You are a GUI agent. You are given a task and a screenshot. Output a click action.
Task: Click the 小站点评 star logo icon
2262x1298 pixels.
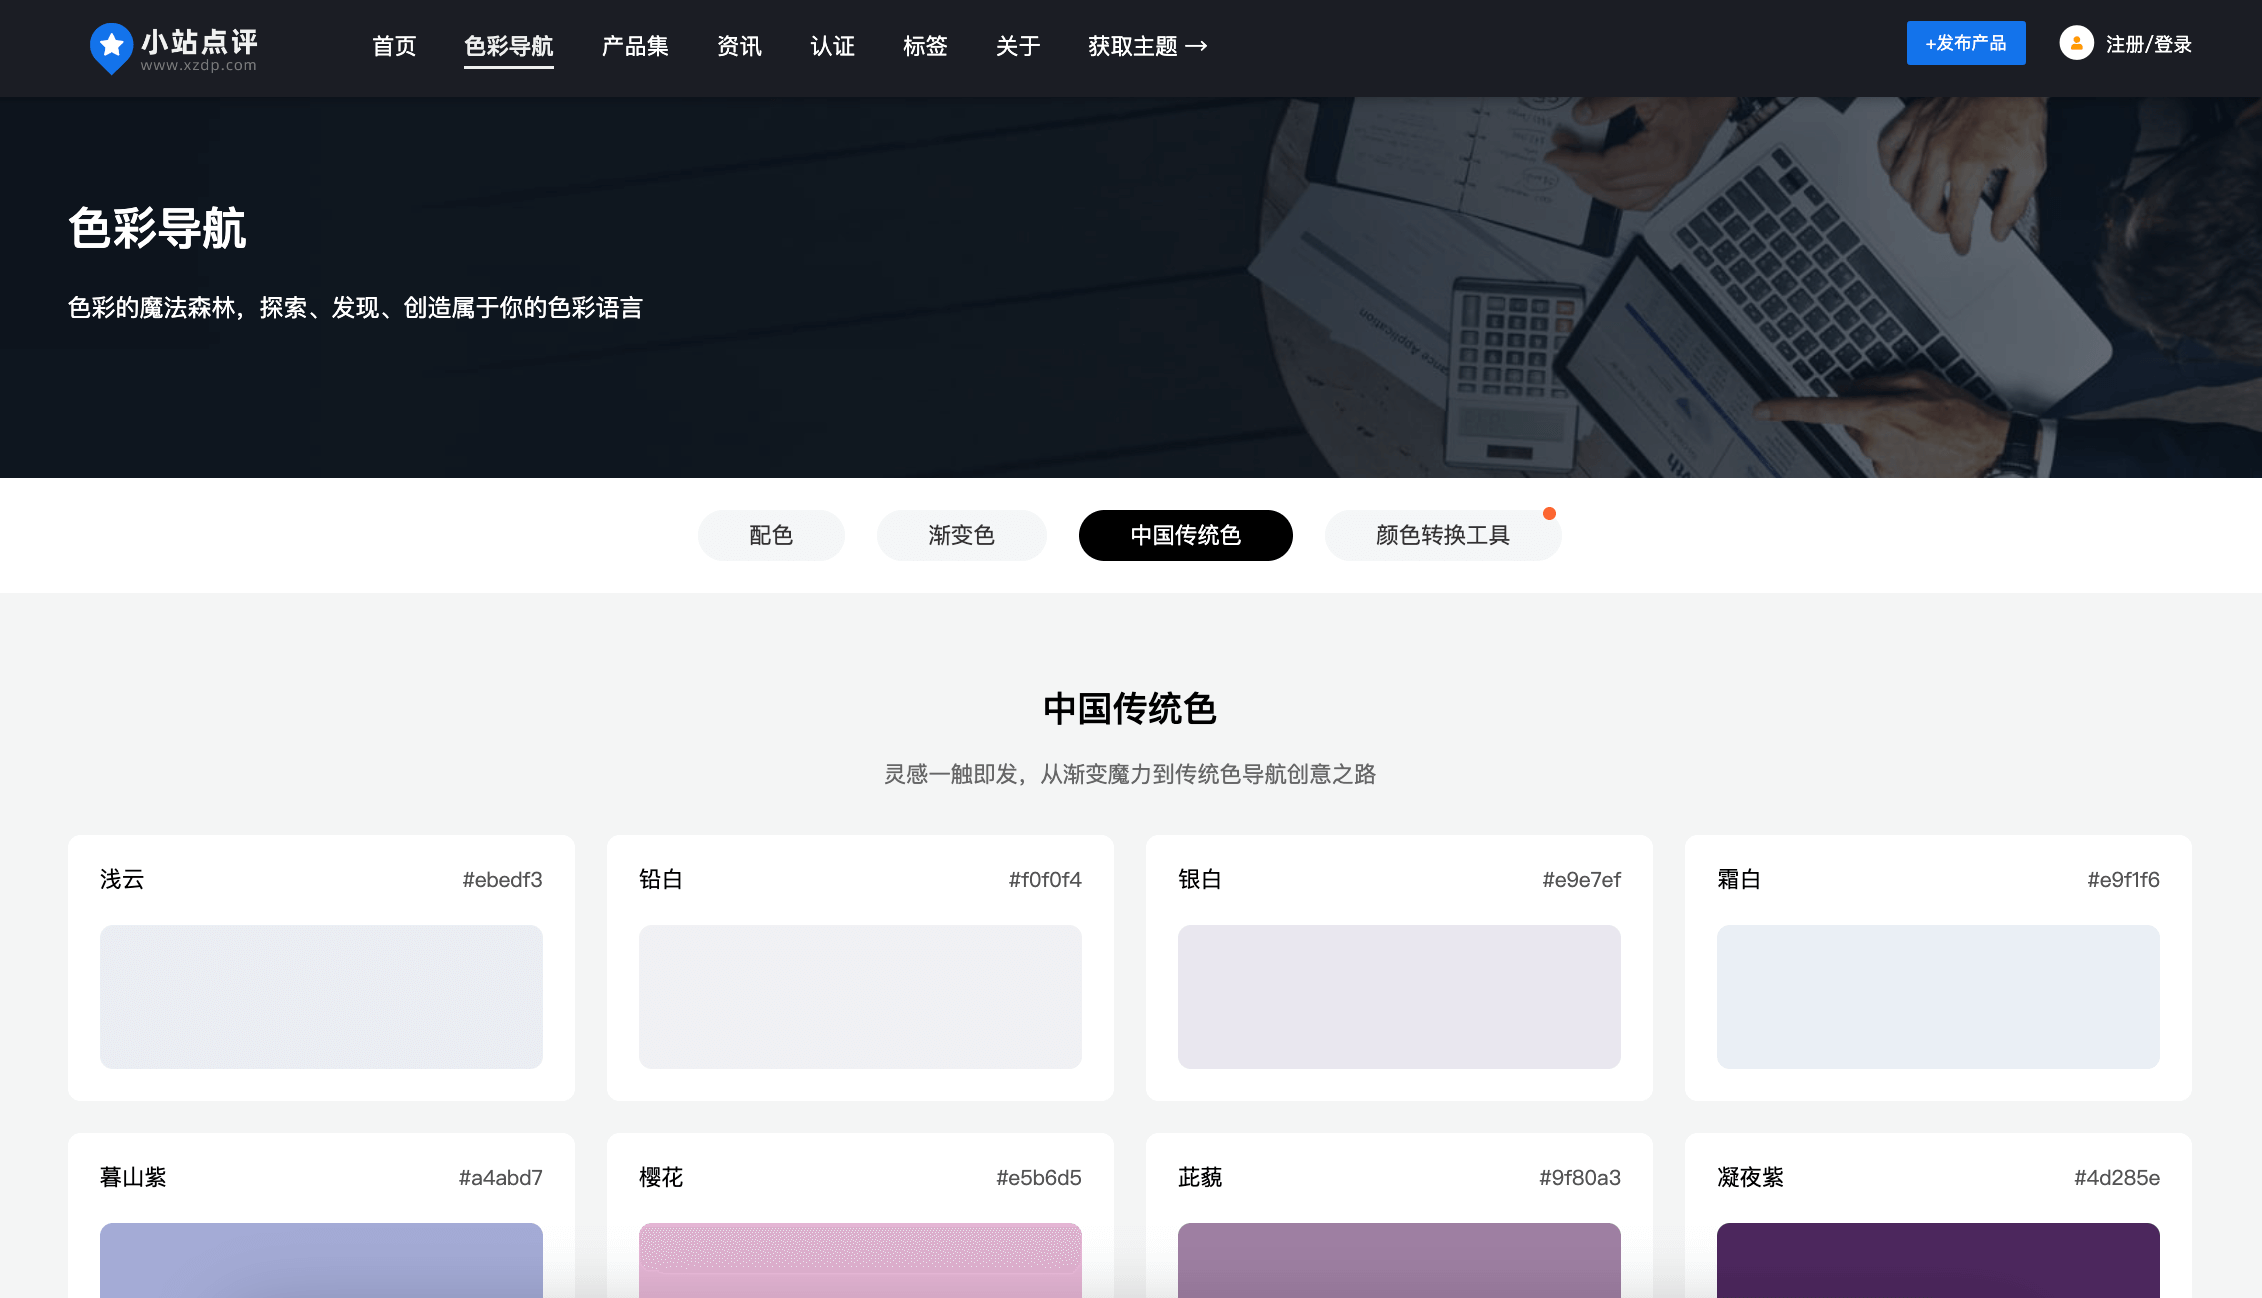coord(111,47)
